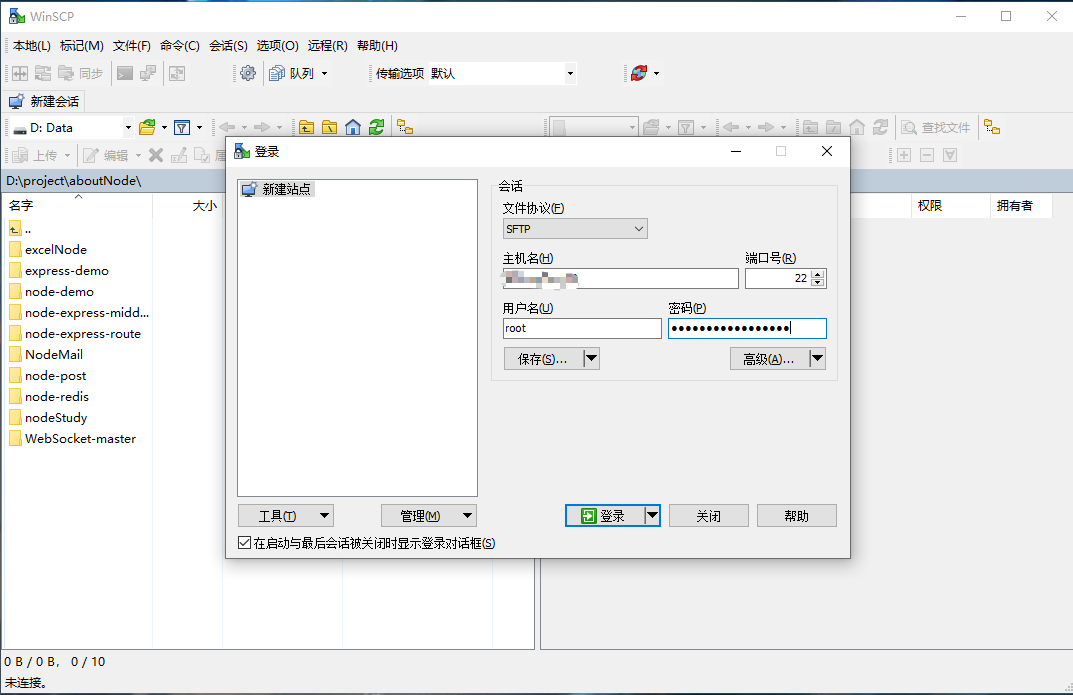Open the Files (文件) menu
1073x695 pixels.
[x=131, y=46]
